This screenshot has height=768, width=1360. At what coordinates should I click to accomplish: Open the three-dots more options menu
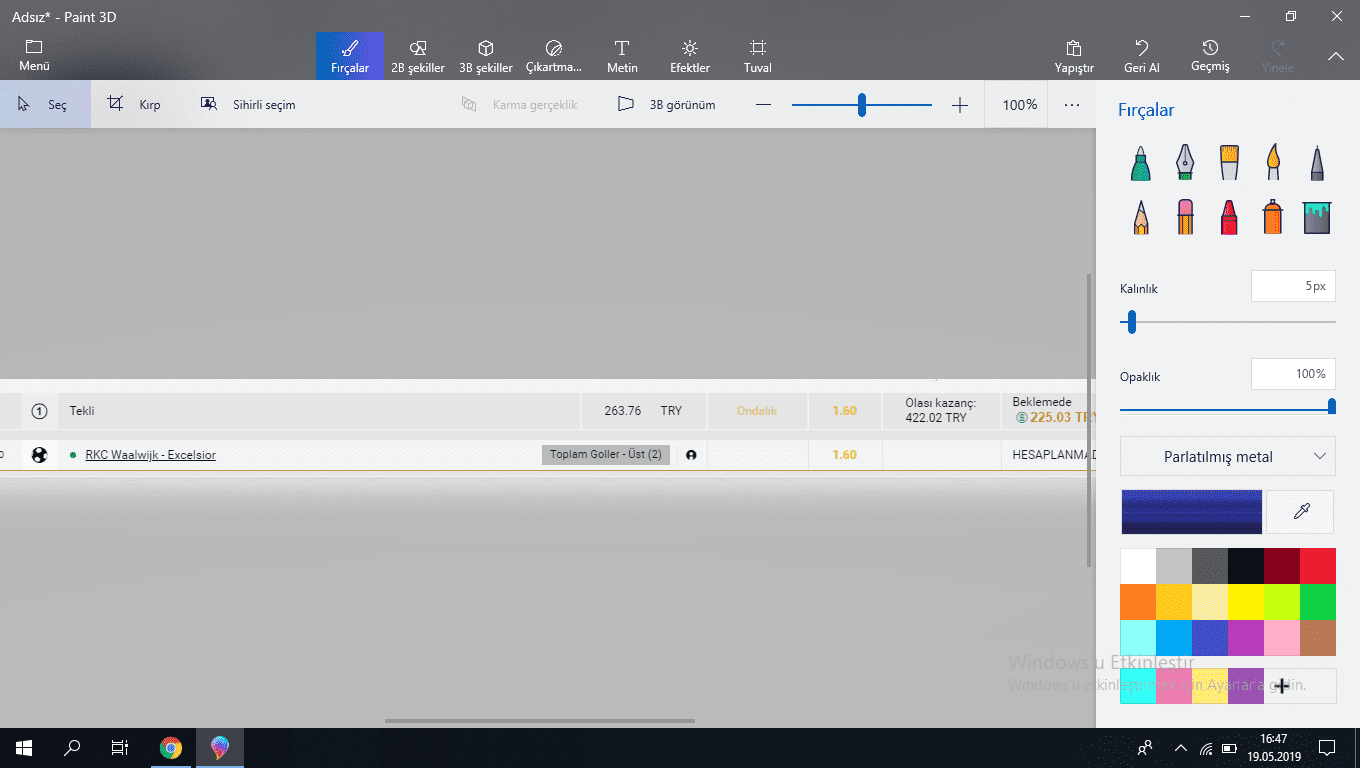click(x=1072, y=104)
